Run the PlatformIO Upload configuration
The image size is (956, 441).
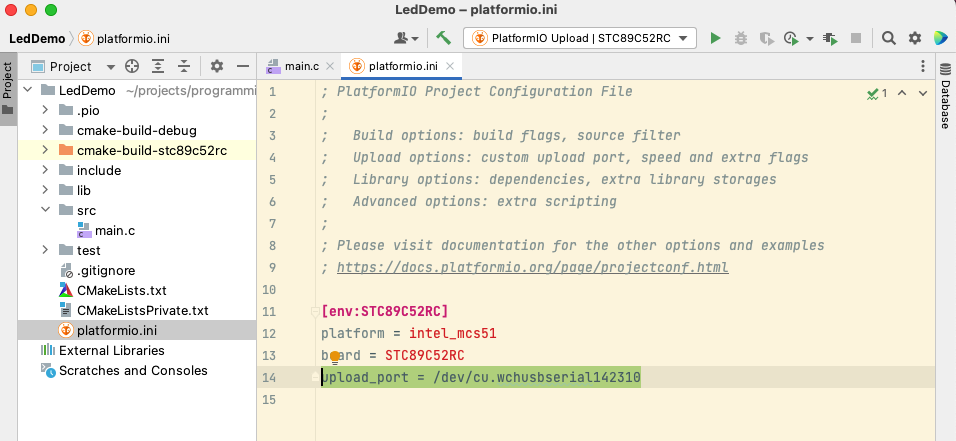tap(715, 38)
